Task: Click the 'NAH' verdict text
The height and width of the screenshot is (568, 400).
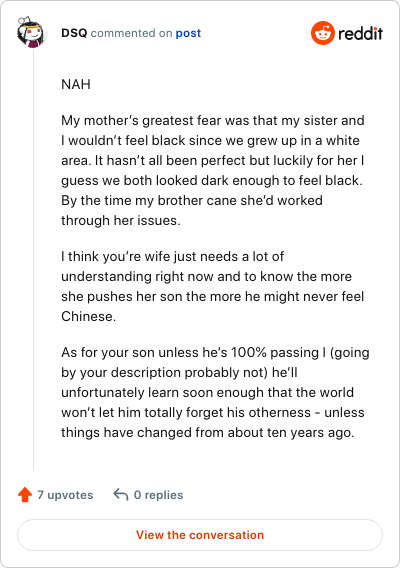Action: 76,84
